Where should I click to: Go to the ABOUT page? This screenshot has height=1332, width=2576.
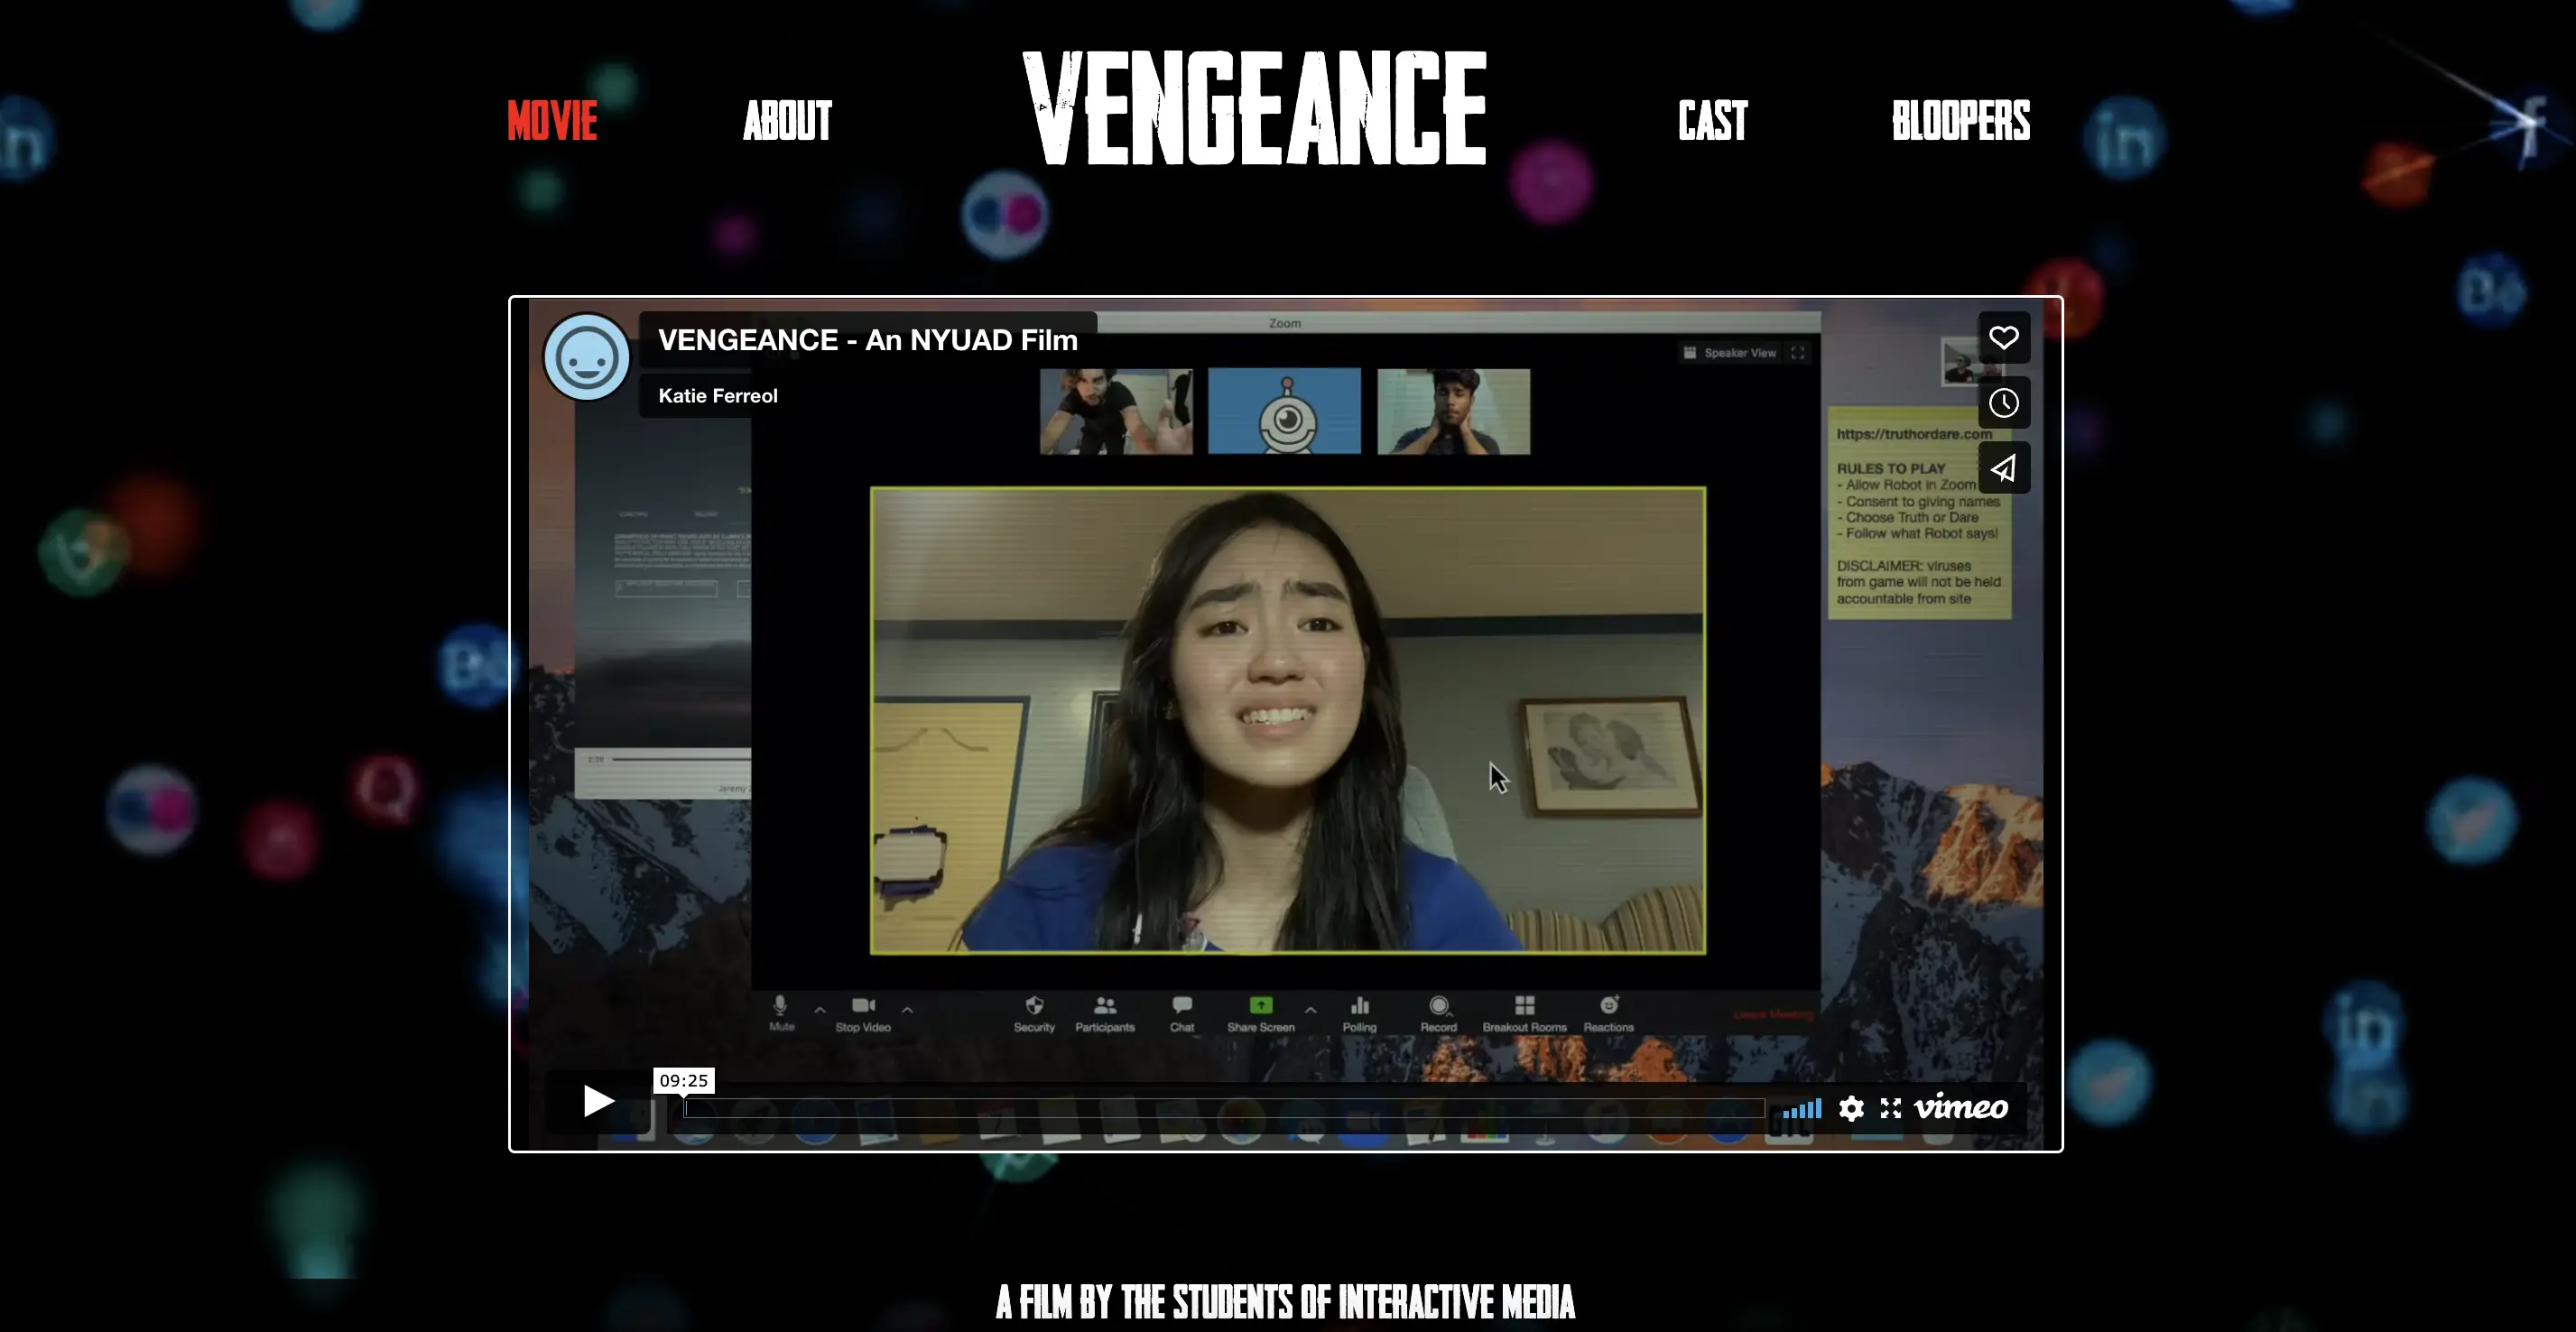point(787,121)
